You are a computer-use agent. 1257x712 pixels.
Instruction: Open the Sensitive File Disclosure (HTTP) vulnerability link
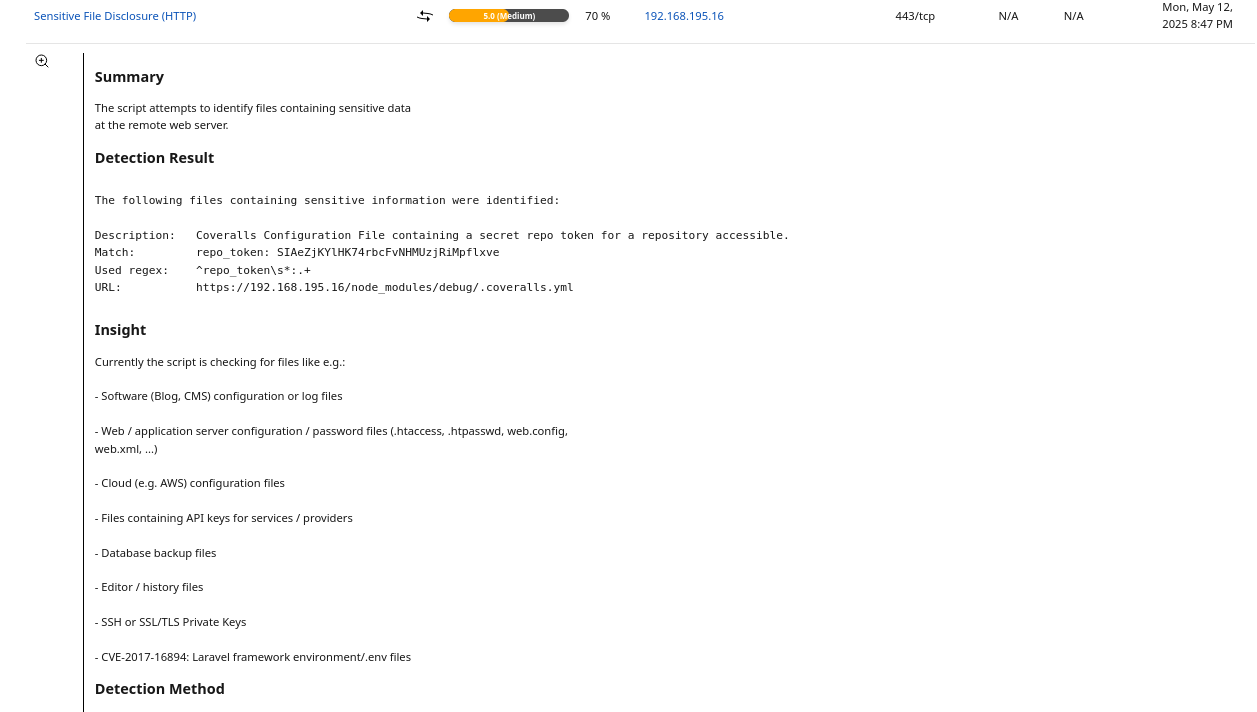pyautogui.click(x=115, y=16)
